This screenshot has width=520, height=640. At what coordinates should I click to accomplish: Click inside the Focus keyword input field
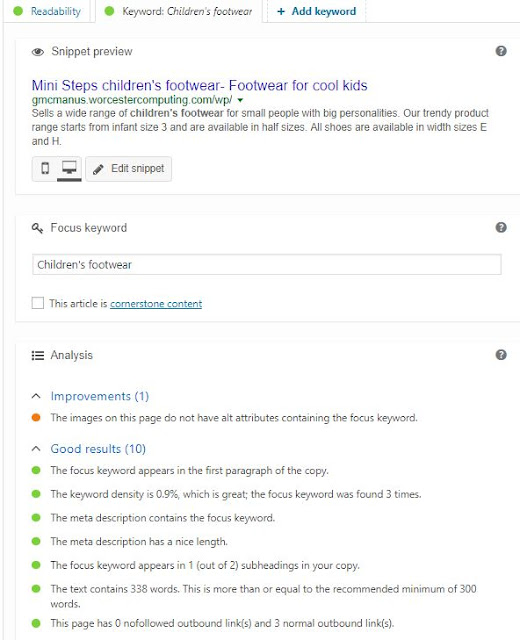[x=267, y=264]
